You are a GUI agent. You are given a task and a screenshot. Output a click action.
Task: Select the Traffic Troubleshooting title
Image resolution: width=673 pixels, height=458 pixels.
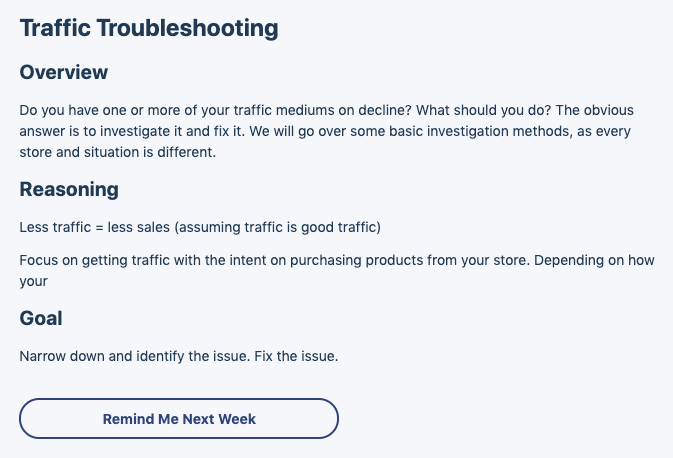point(149,28)
